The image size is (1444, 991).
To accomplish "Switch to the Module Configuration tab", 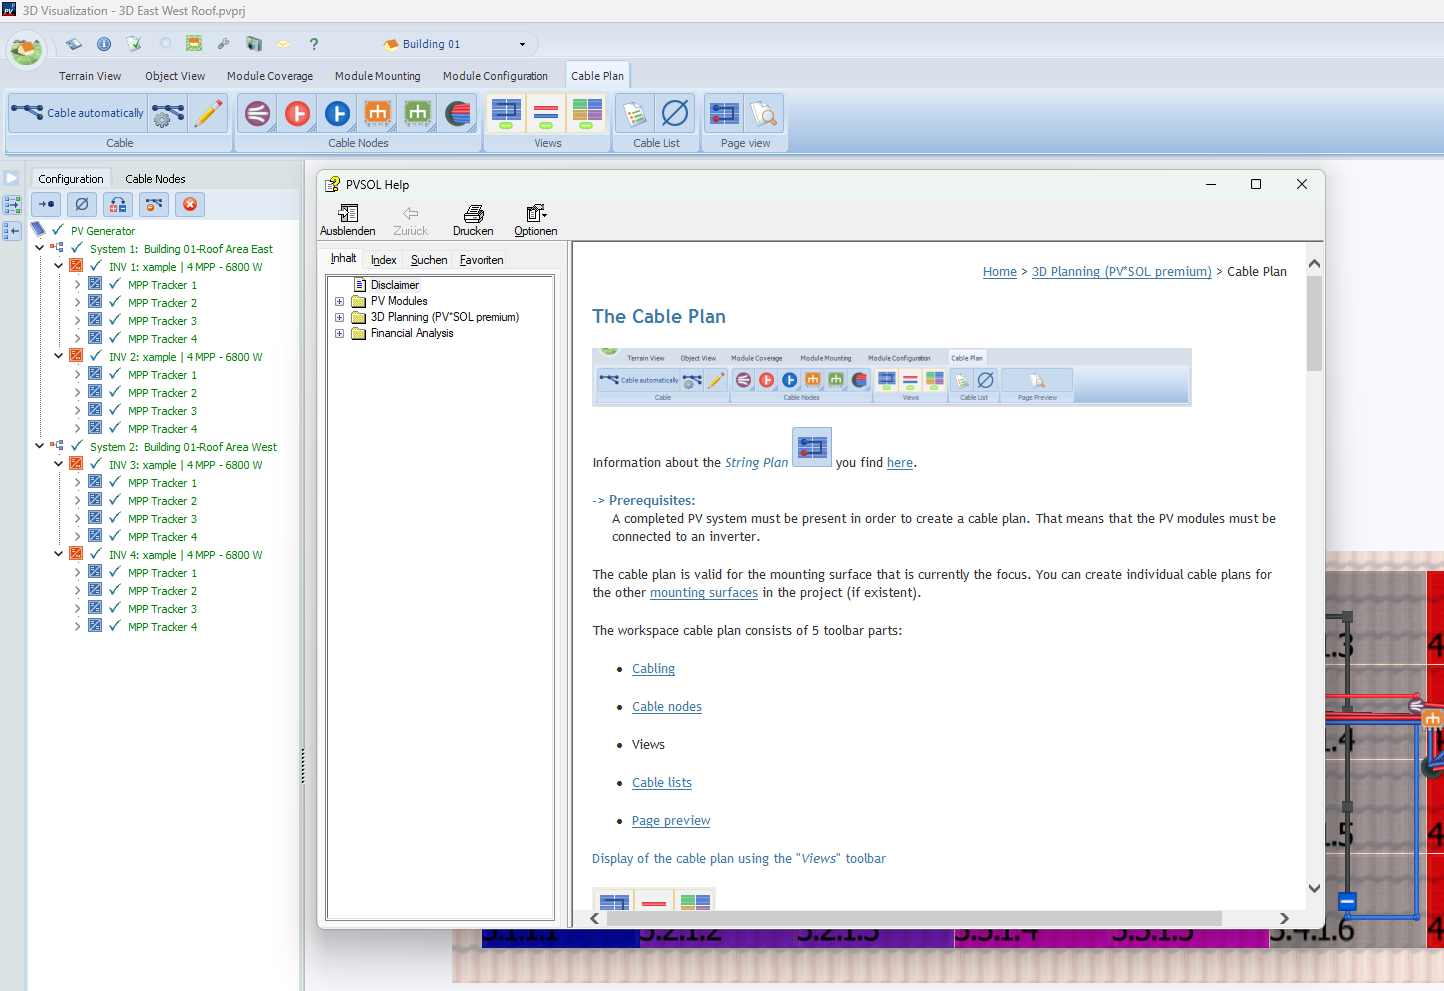I will (x=495, y=76).
